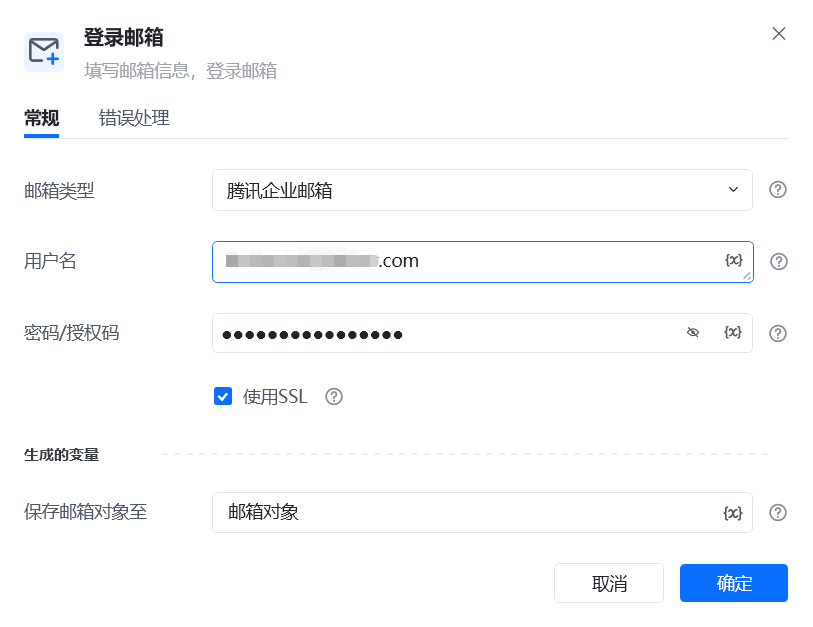The height and width of the screenshot is (627, 813).
Task: Click the 用户名 resize grip handle
Action: [x=747, y=276]
